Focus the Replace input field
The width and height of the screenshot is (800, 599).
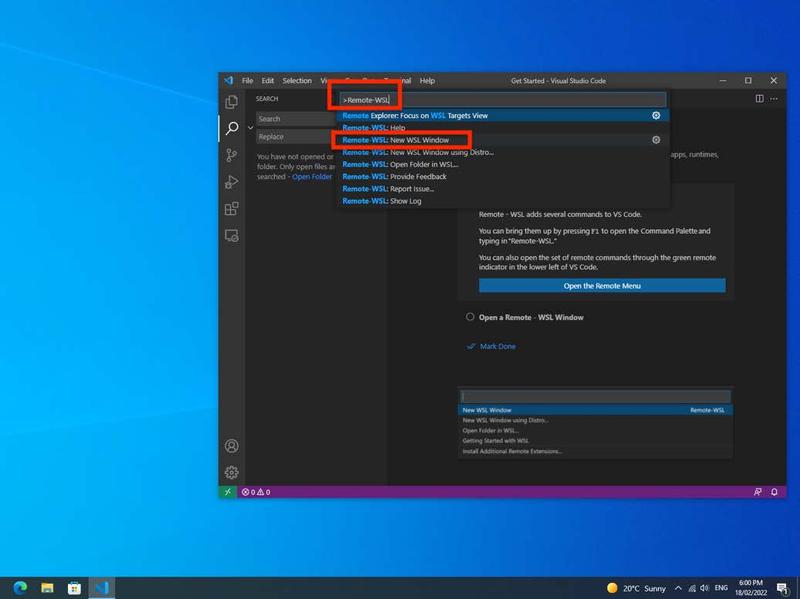(x=296, y=137)
